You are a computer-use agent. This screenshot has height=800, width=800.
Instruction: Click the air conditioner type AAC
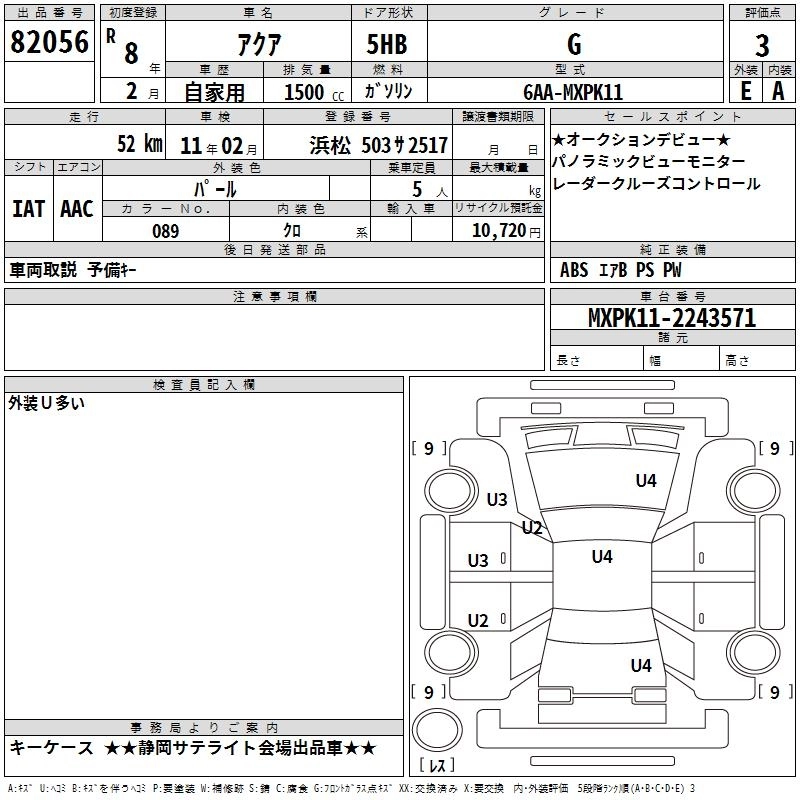(77, 209)
